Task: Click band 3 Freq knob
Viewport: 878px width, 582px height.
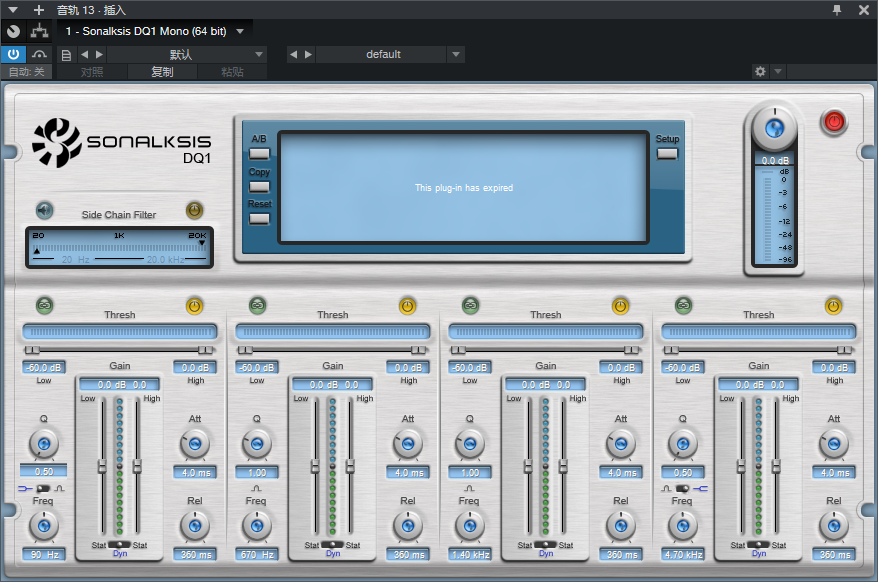Action: tap(470, 526)
